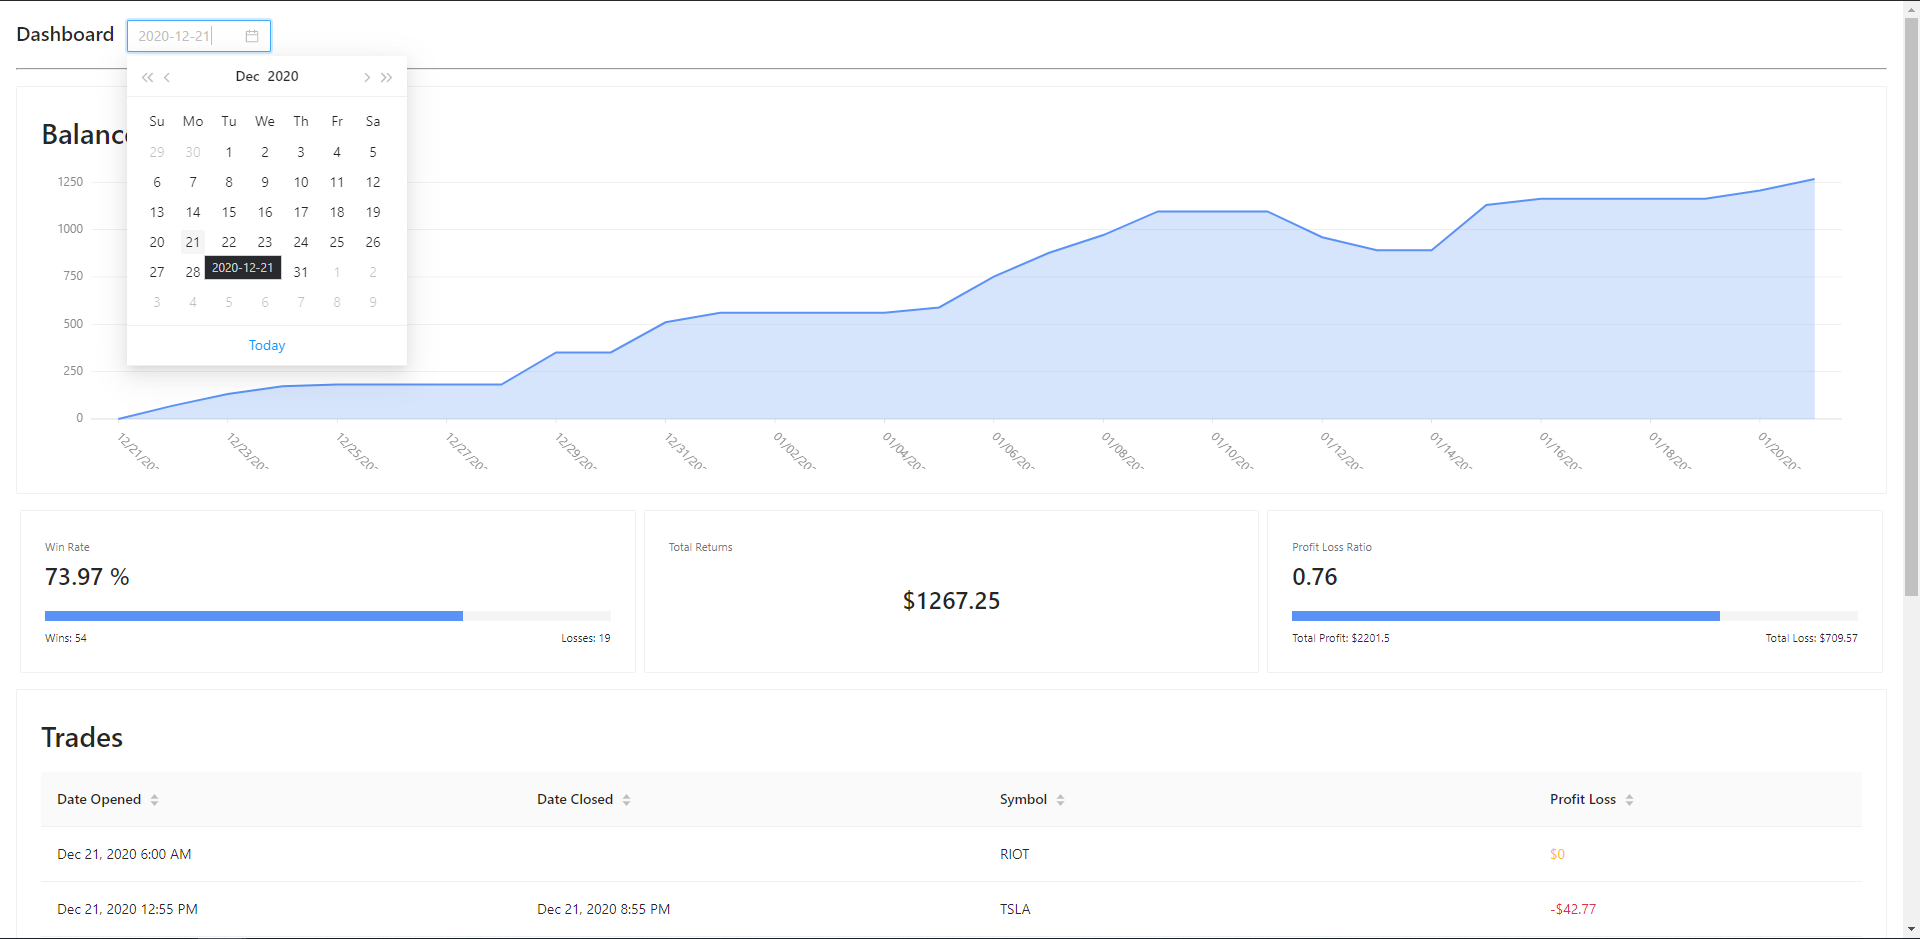Select the Dec month label in picker
Screen dimensions: 1920x939
point(247,76)
